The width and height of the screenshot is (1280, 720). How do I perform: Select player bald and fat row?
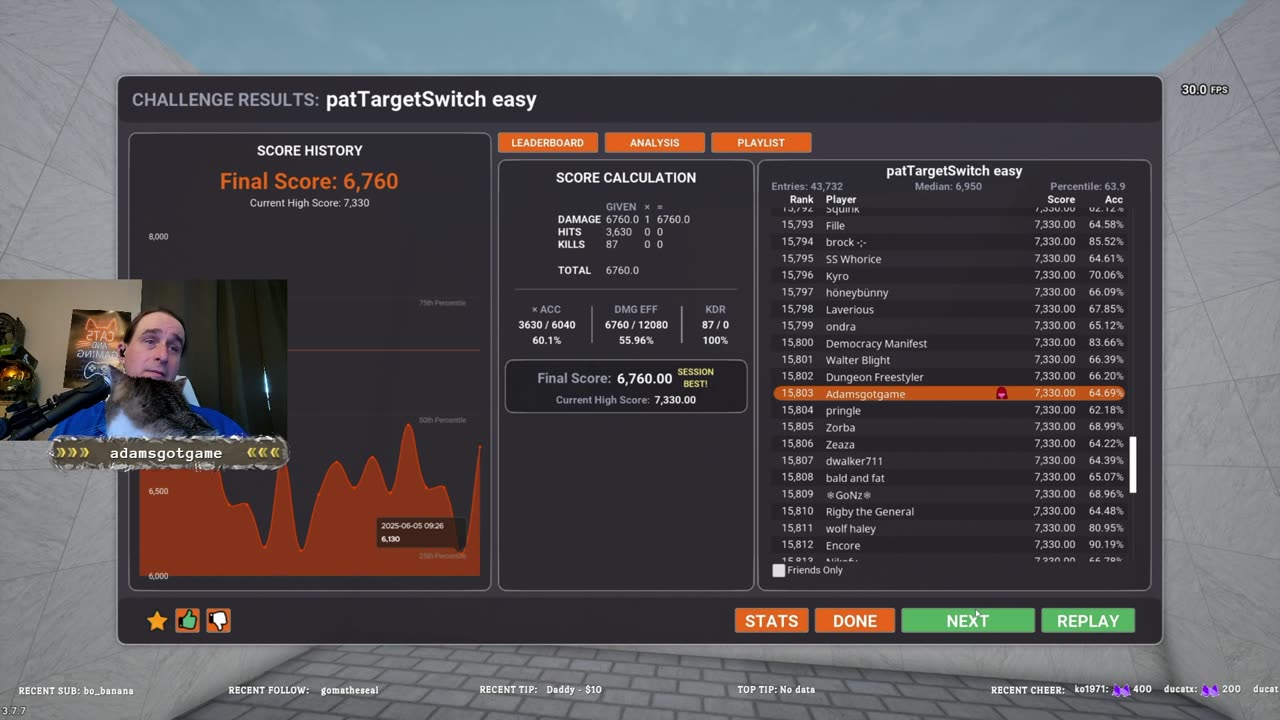[x=949, y=478]
